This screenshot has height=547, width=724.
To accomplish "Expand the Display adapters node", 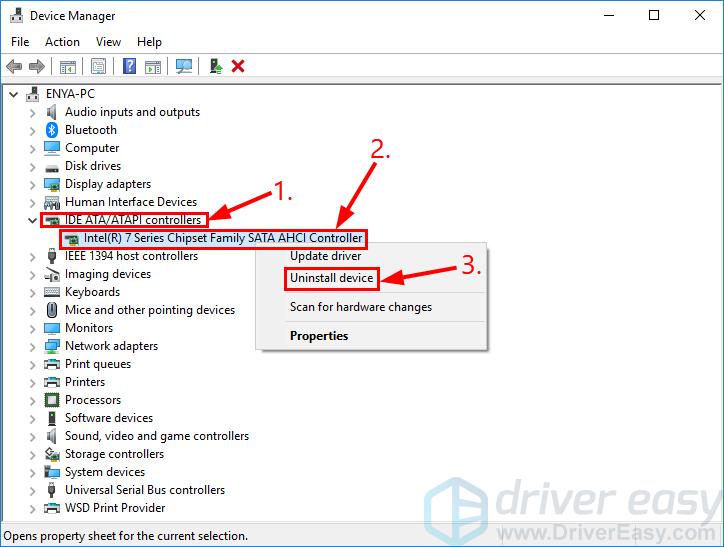I will click(32, 184).
